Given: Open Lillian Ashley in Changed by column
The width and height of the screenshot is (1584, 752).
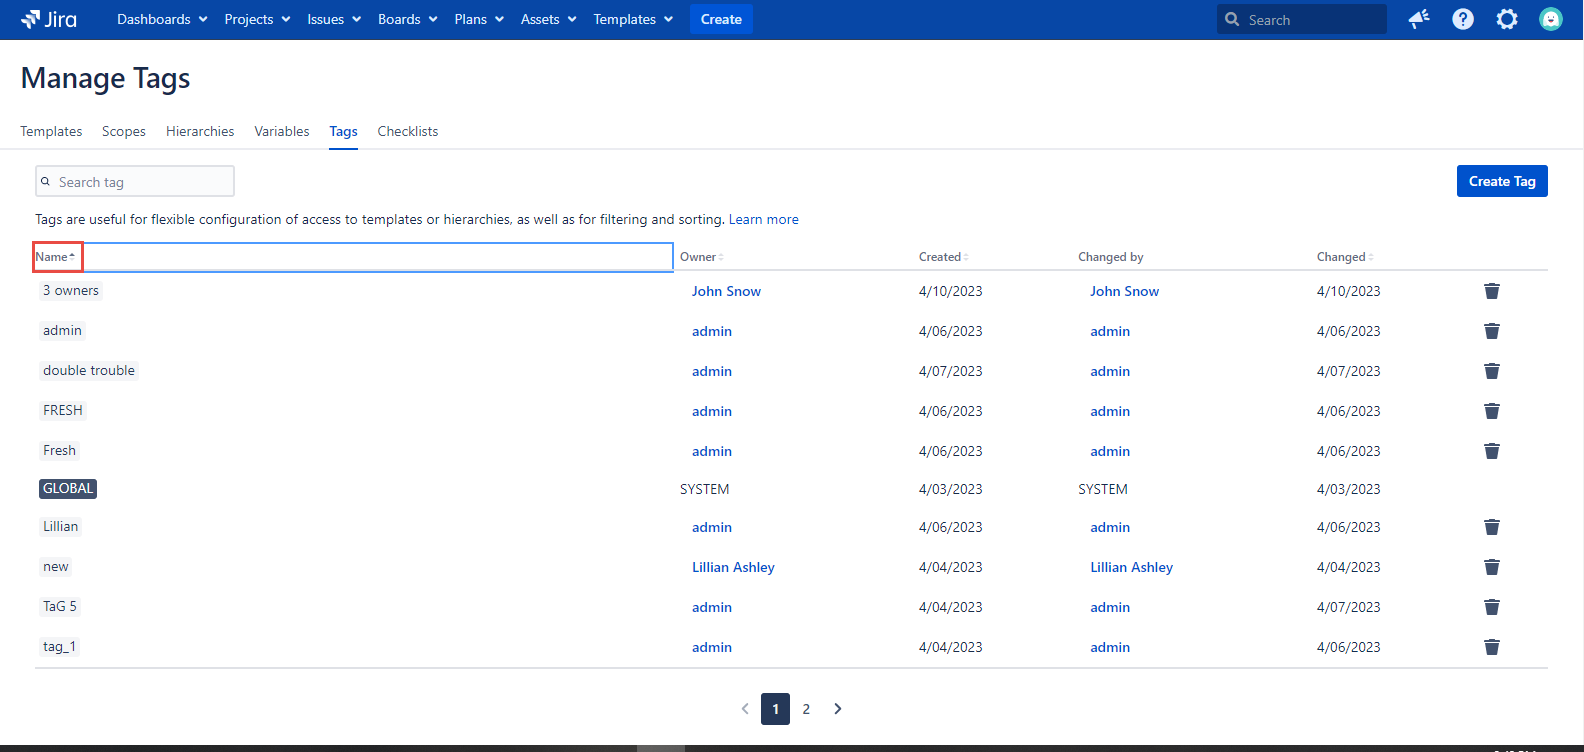Looking at the screenshot, I should click(1131, 567).
